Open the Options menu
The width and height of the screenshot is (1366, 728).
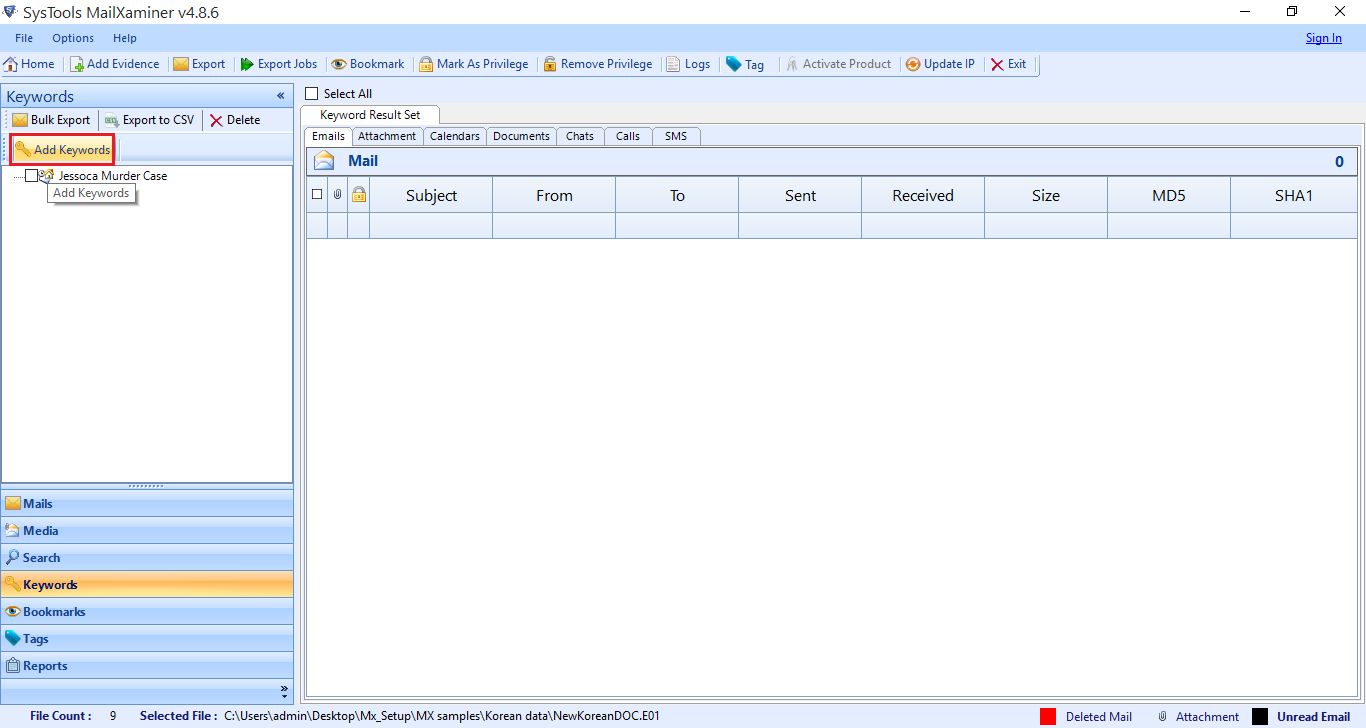click(73, 38)
